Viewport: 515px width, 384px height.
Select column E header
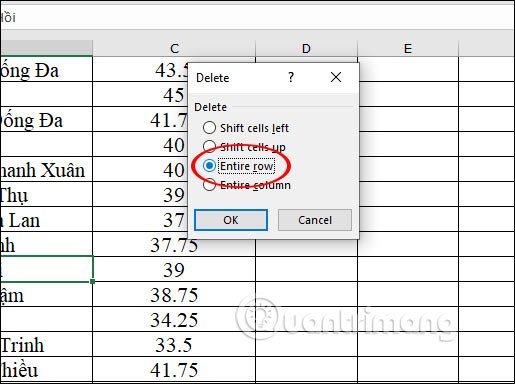408,49
